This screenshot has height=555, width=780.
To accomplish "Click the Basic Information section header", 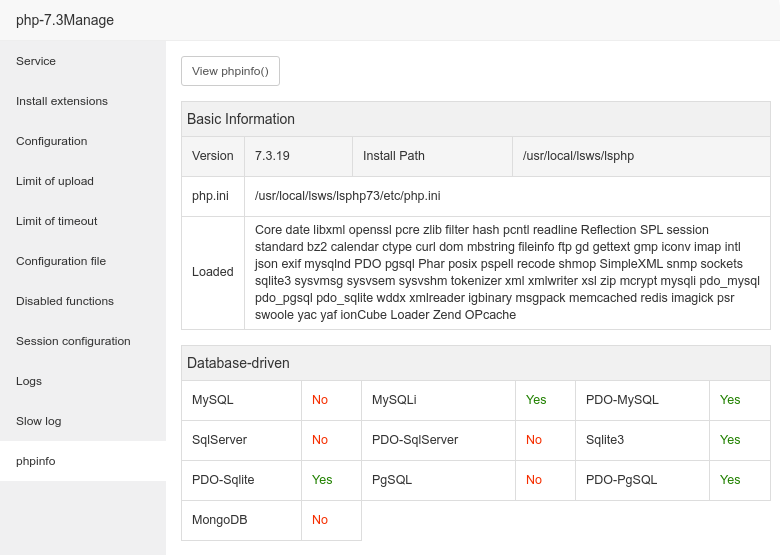I will tap(241, 119).
